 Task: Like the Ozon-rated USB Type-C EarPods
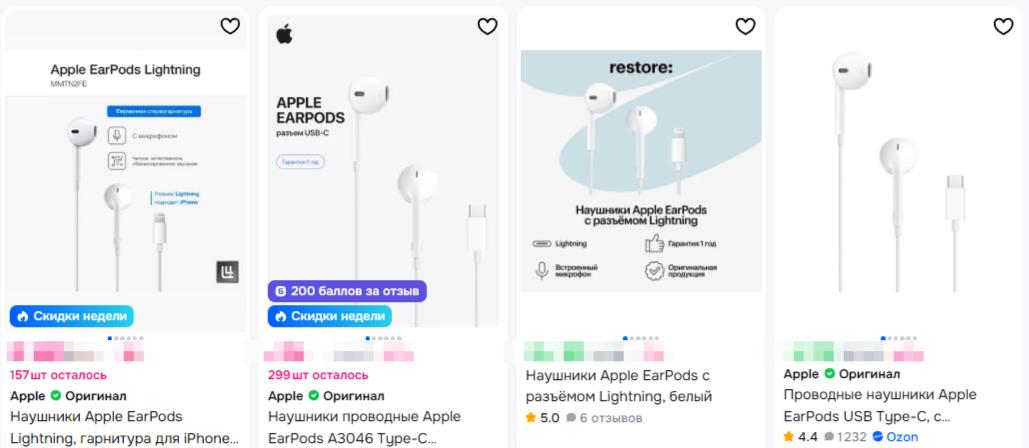(1003, 26)
